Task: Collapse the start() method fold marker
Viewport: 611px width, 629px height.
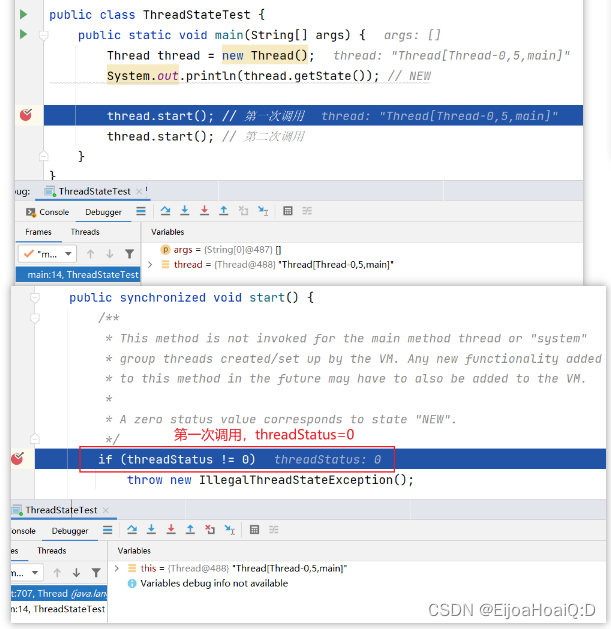Action: point(35,298)
